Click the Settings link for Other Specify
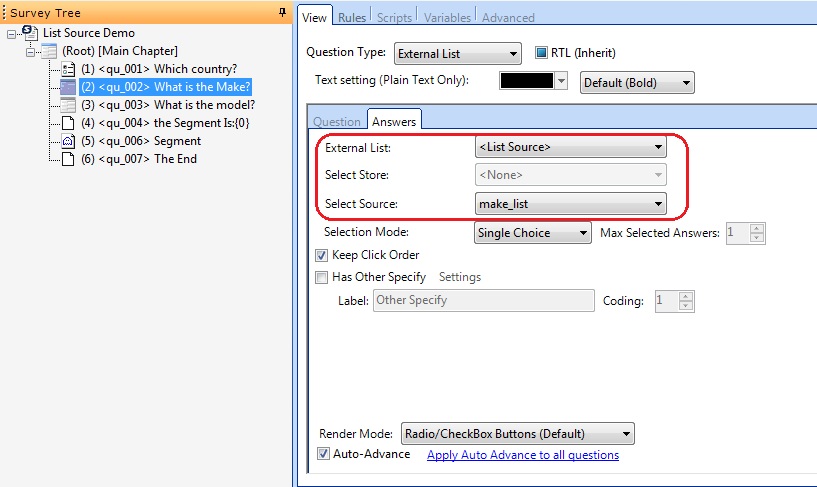Image resolution: width=817 pixels, height=487 pixels. click(x=460, y=277)
